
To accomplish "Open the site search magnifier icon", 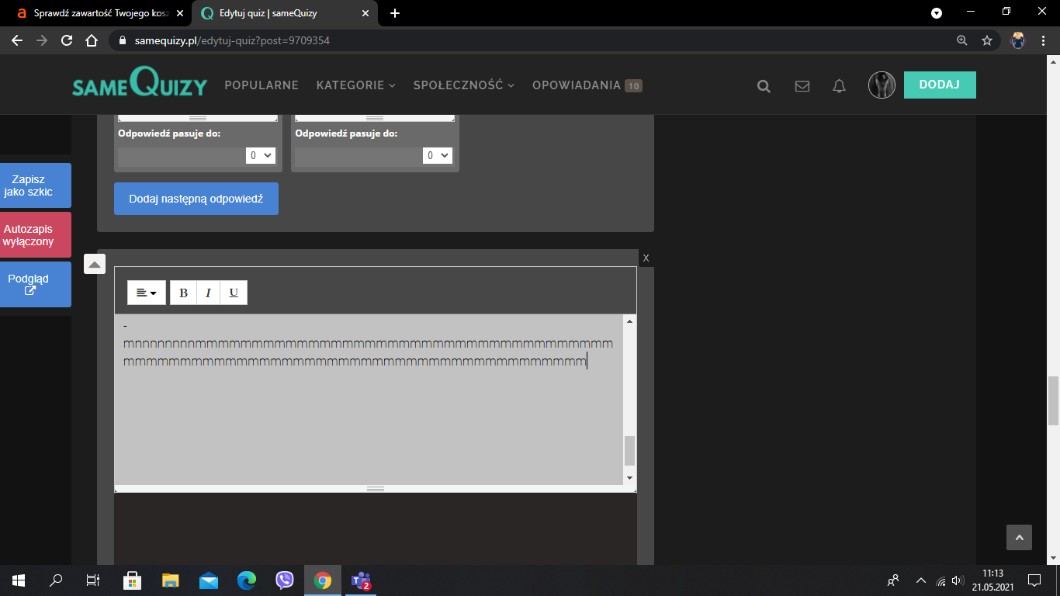I will point(764,86).
